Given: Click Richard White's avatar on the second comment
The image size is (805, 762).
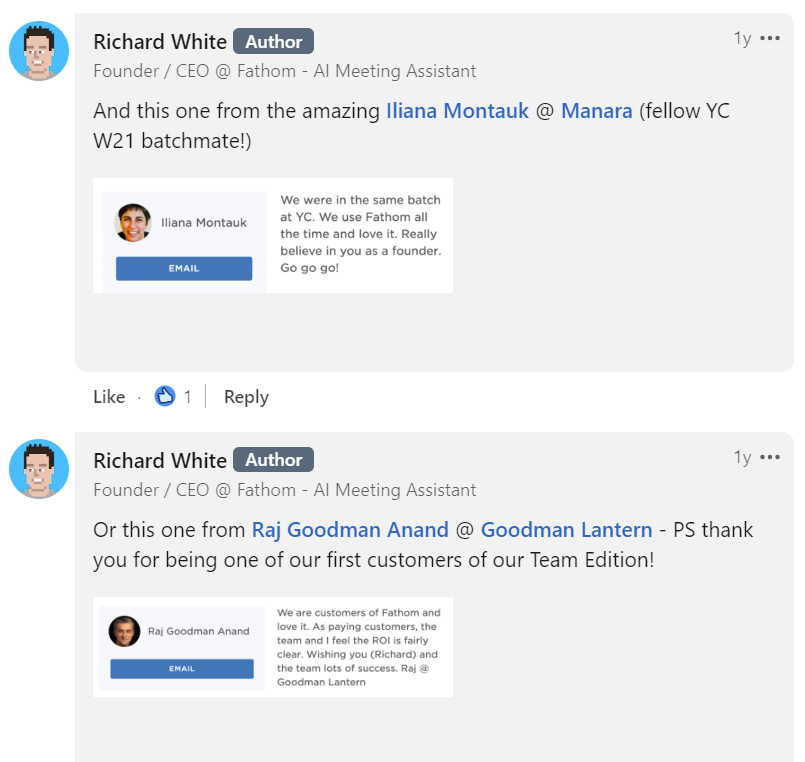Looking at the screenshot, I should (x=39, y=469).
